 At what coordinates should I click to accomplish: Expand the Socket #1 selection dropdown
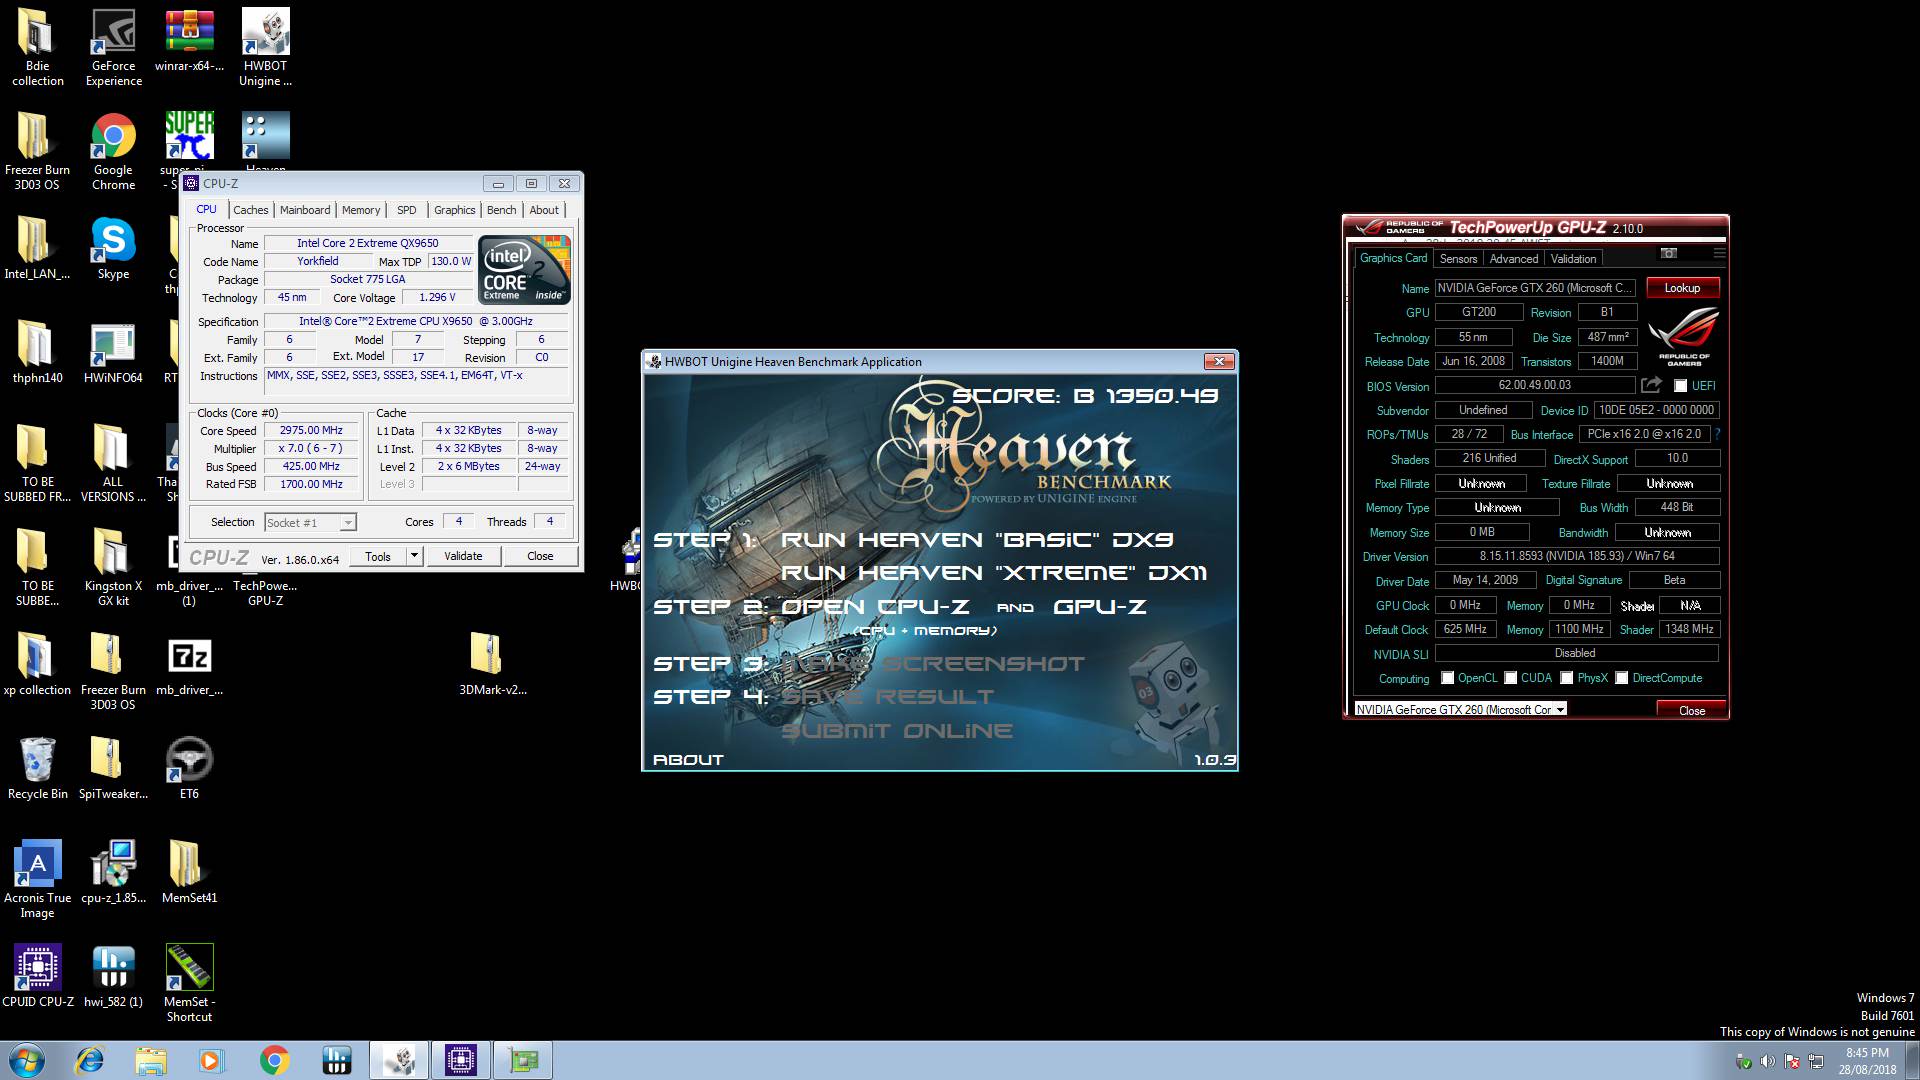coord(347,522)
